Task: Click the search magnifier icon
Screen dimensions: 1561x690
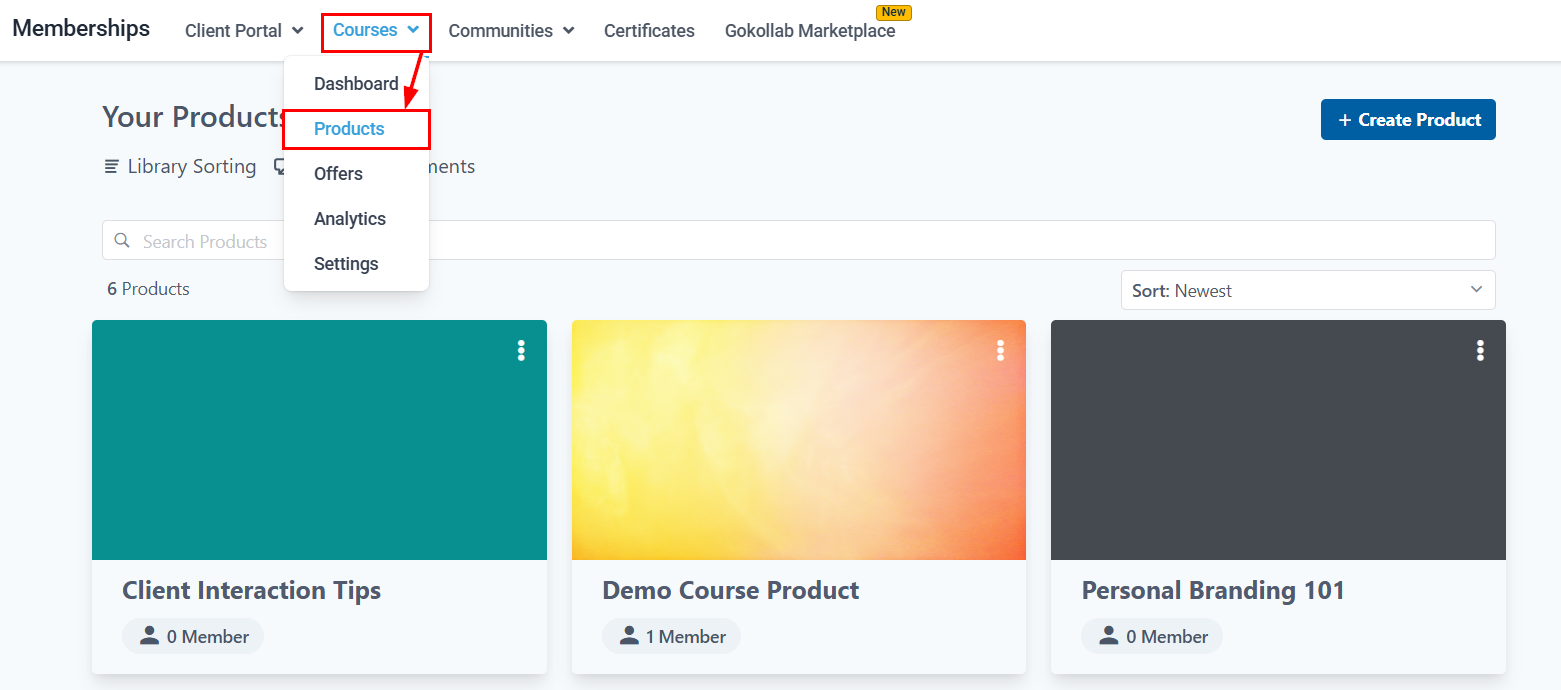Action: tap(122, 240)
